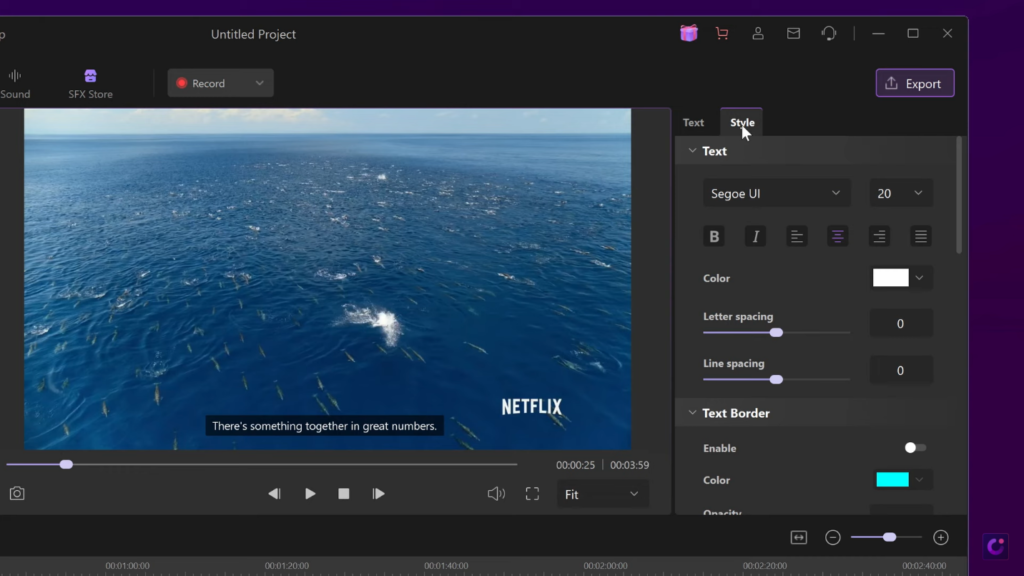Toggle italic text formatting
The height and width of the screenshot is (576, 1024).
(756, 236)
